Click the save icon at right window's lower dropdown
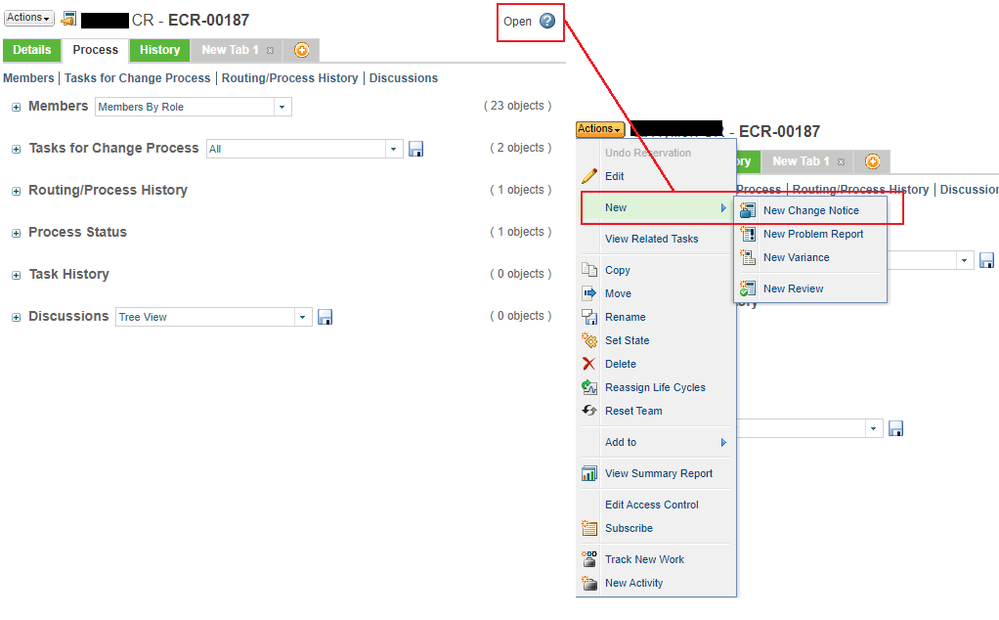Screen dimensions: 999x620 tap(896, 429)
